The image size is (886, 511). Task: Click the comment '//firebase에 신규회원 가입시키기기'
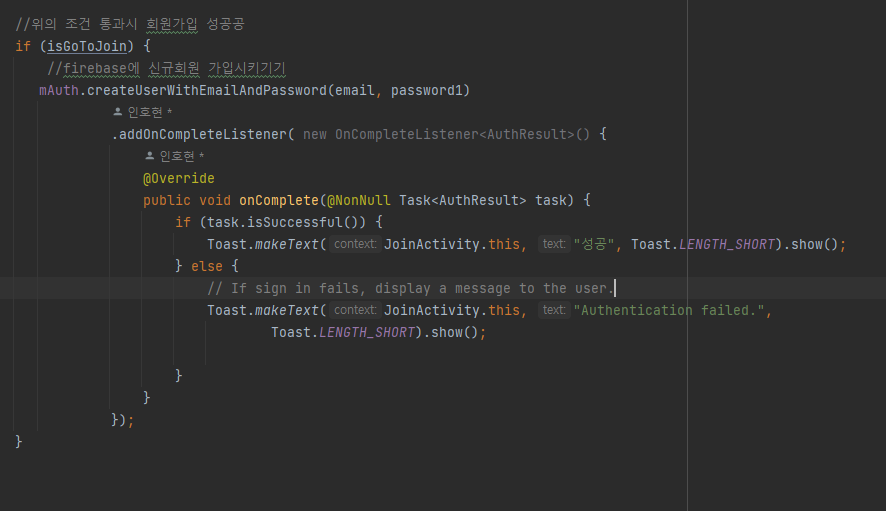167,68
